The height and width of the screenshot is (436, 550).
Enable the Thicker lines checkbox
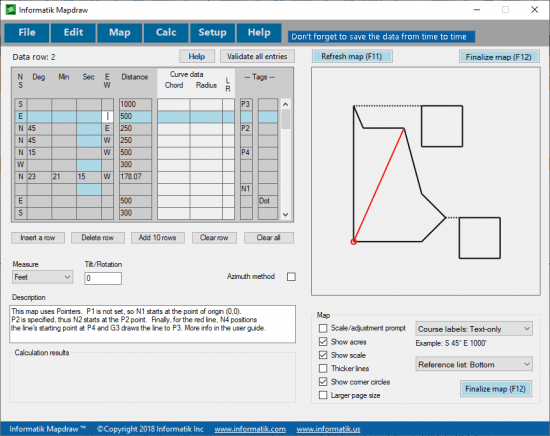(323, 368)
